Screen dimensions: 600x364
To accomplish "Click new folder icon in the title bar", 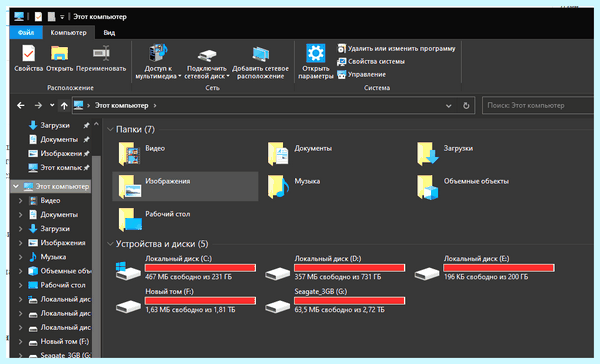I will coord(51,16).
